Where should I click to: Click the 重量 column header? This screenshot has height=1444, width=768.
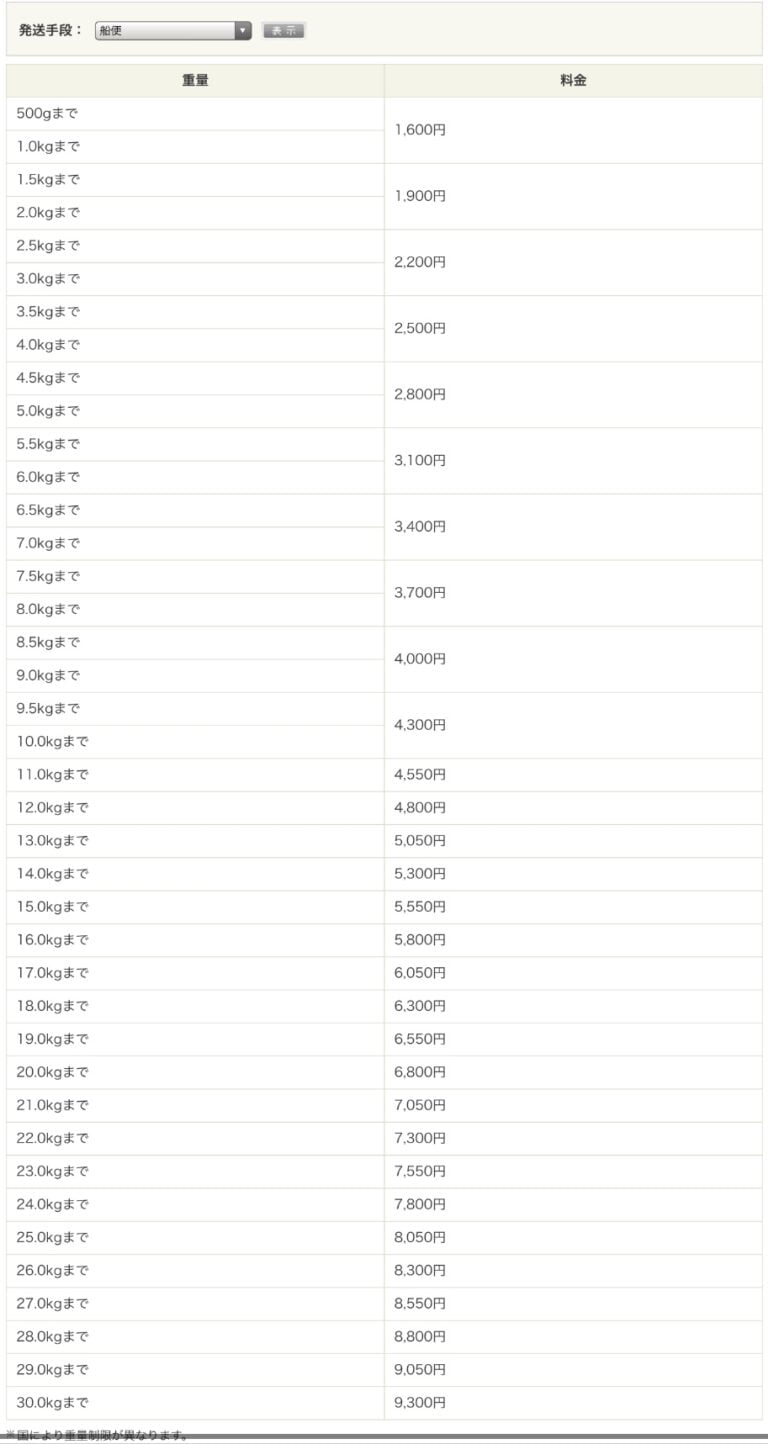pos(195,81)
